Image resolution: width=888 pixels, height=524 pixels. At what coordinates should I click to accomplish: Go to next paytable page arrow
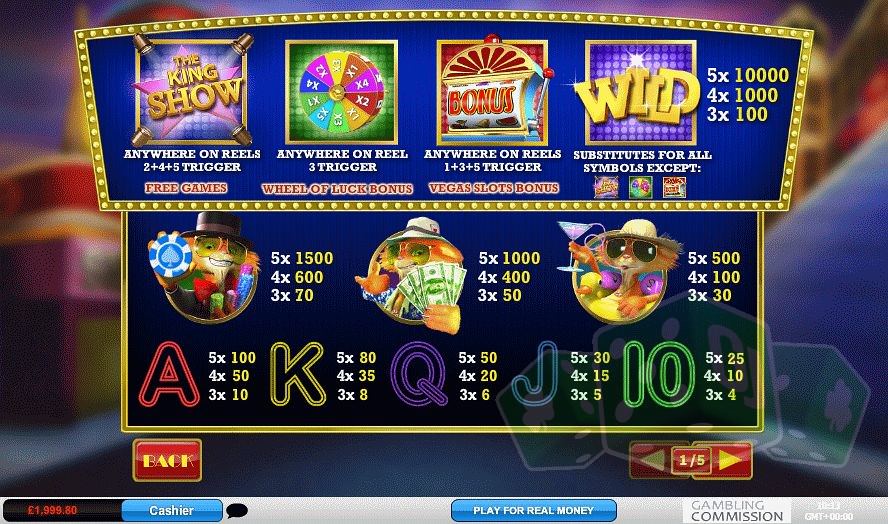731,460
